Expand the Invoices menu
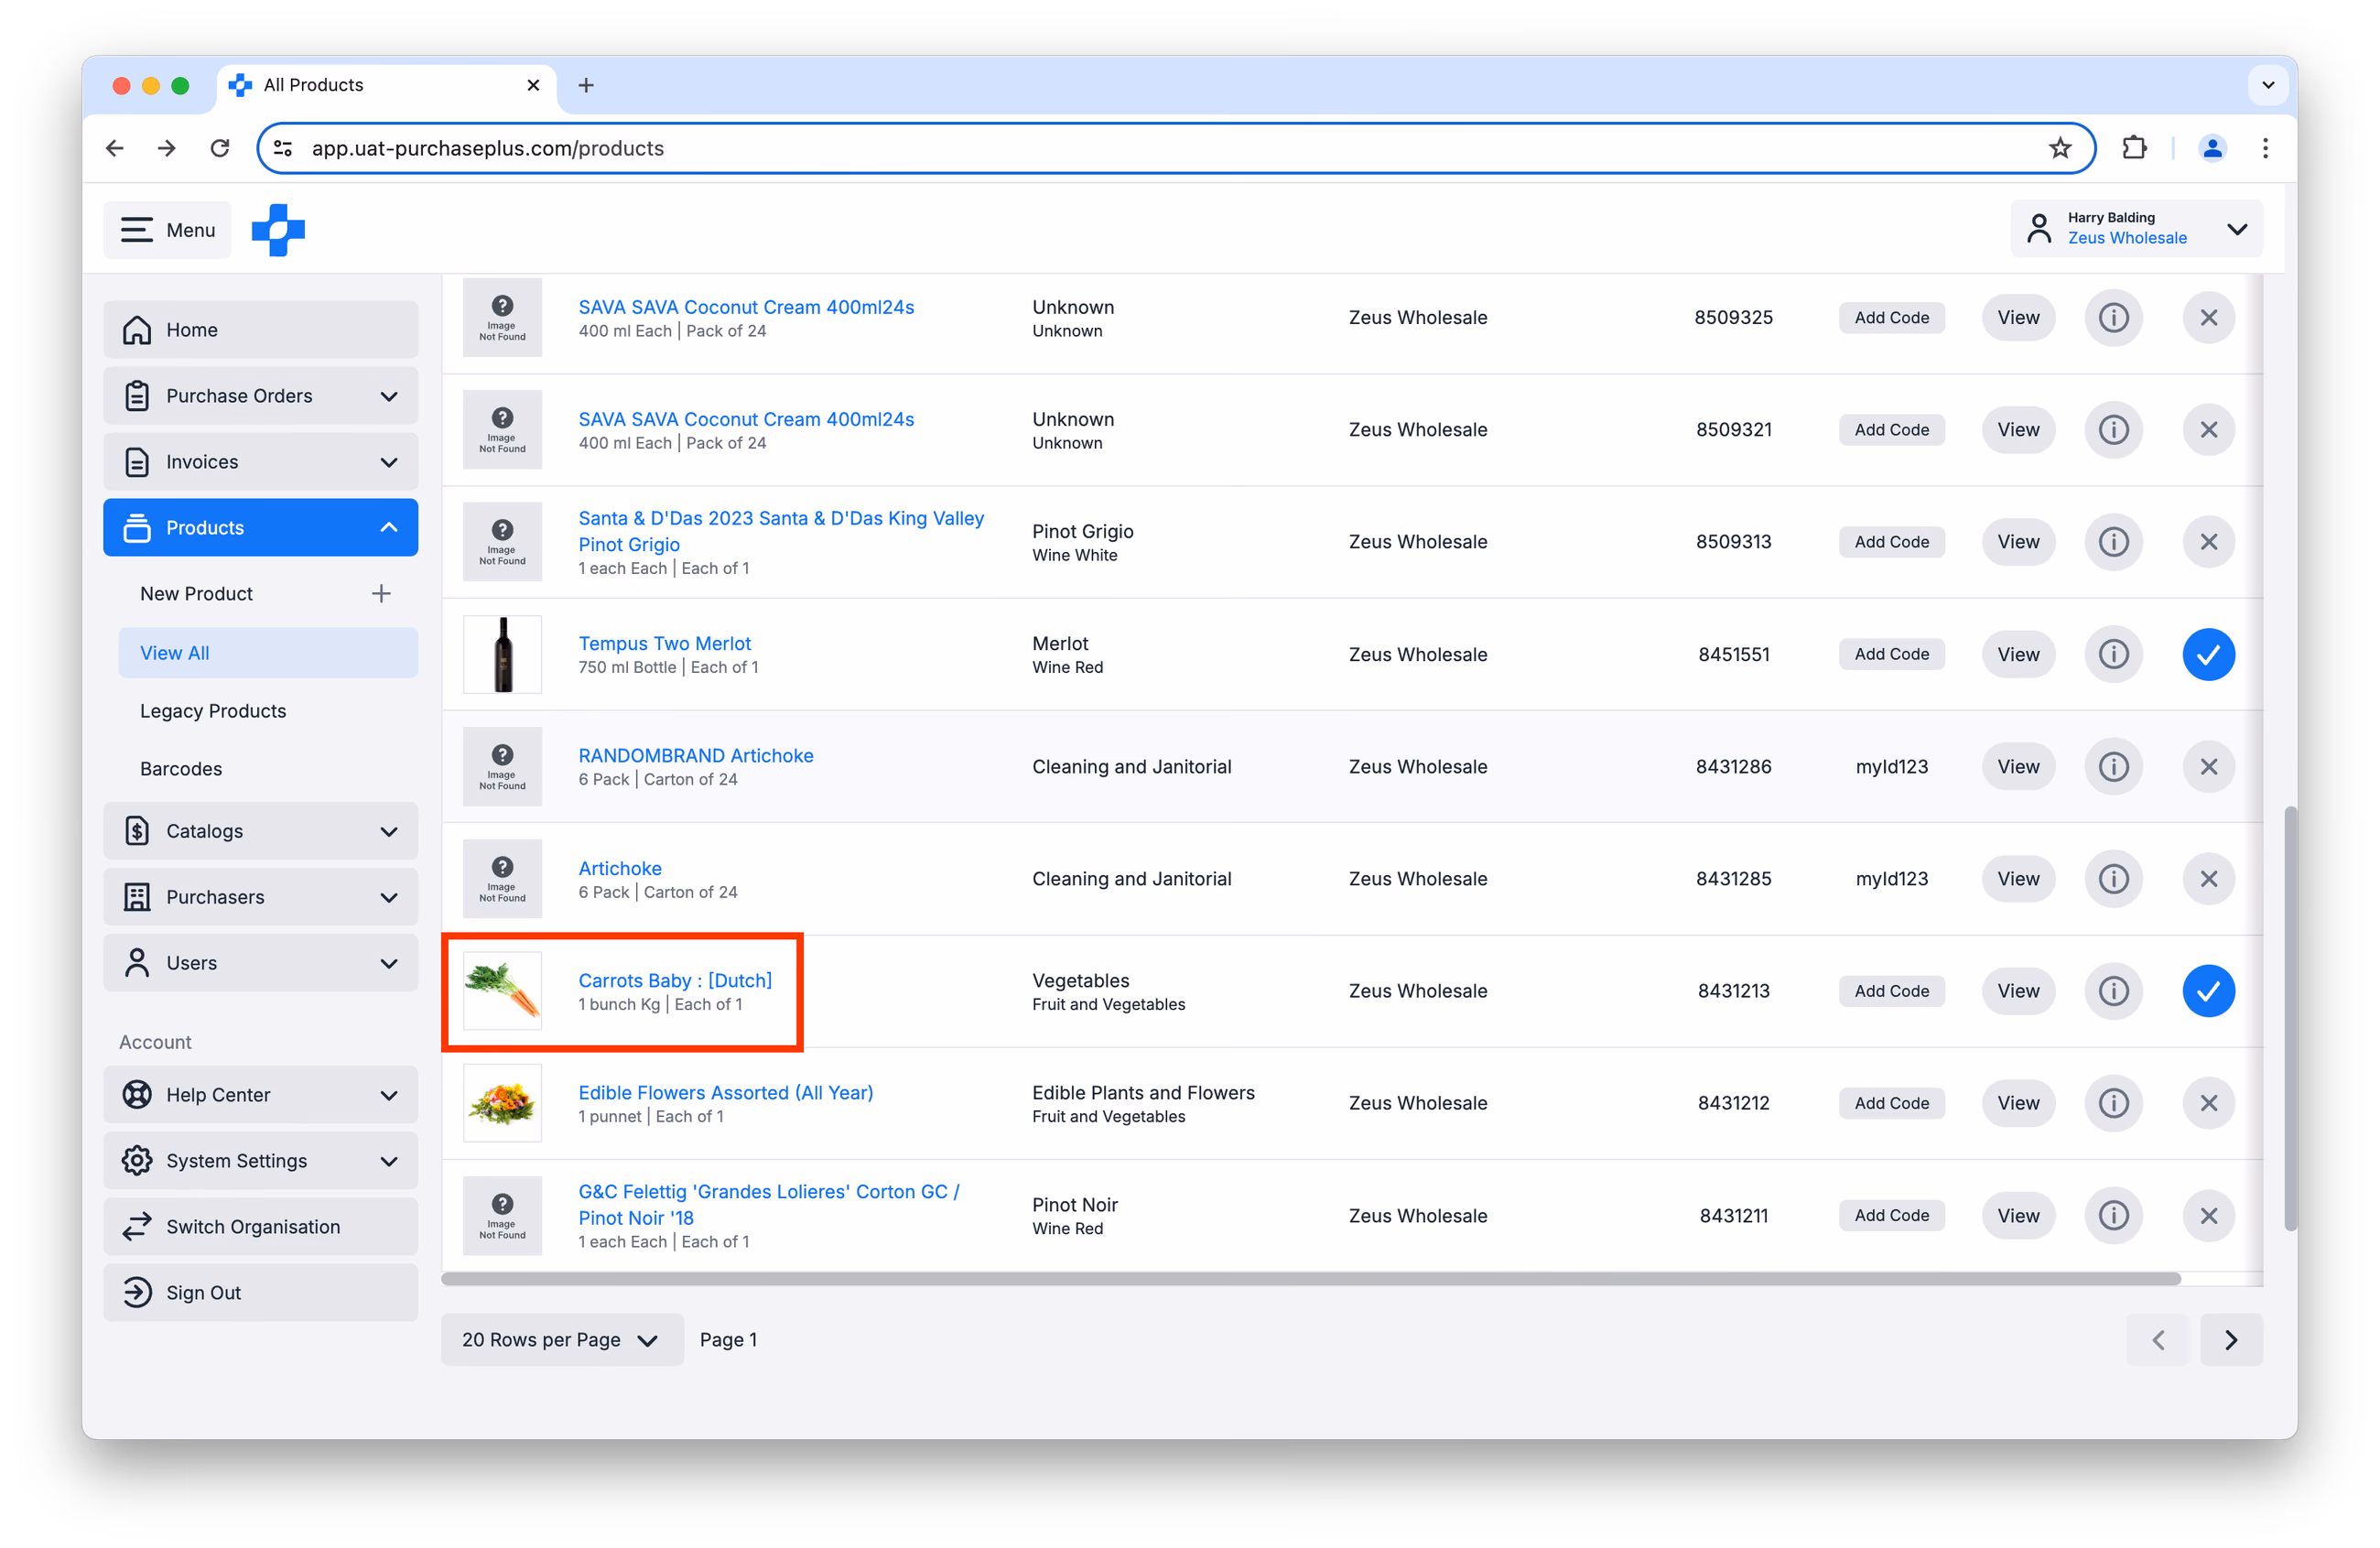2380x1548 pixels. click(260, 462)
